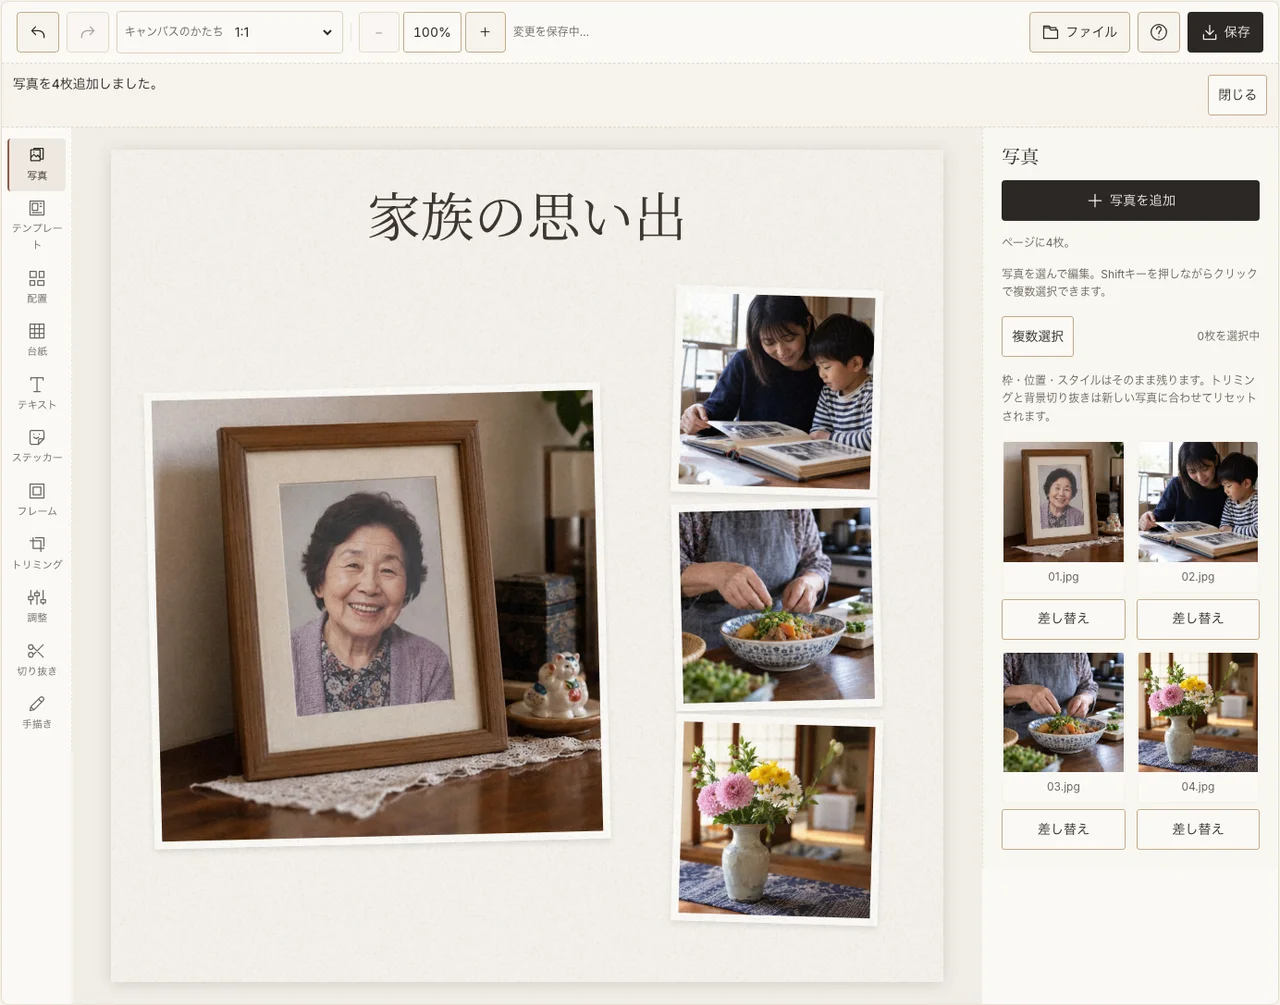The width and height of the screenshot is (1280, 1005).
Task: Open the 台紙 mount tool
Action: tap(37, 339)
